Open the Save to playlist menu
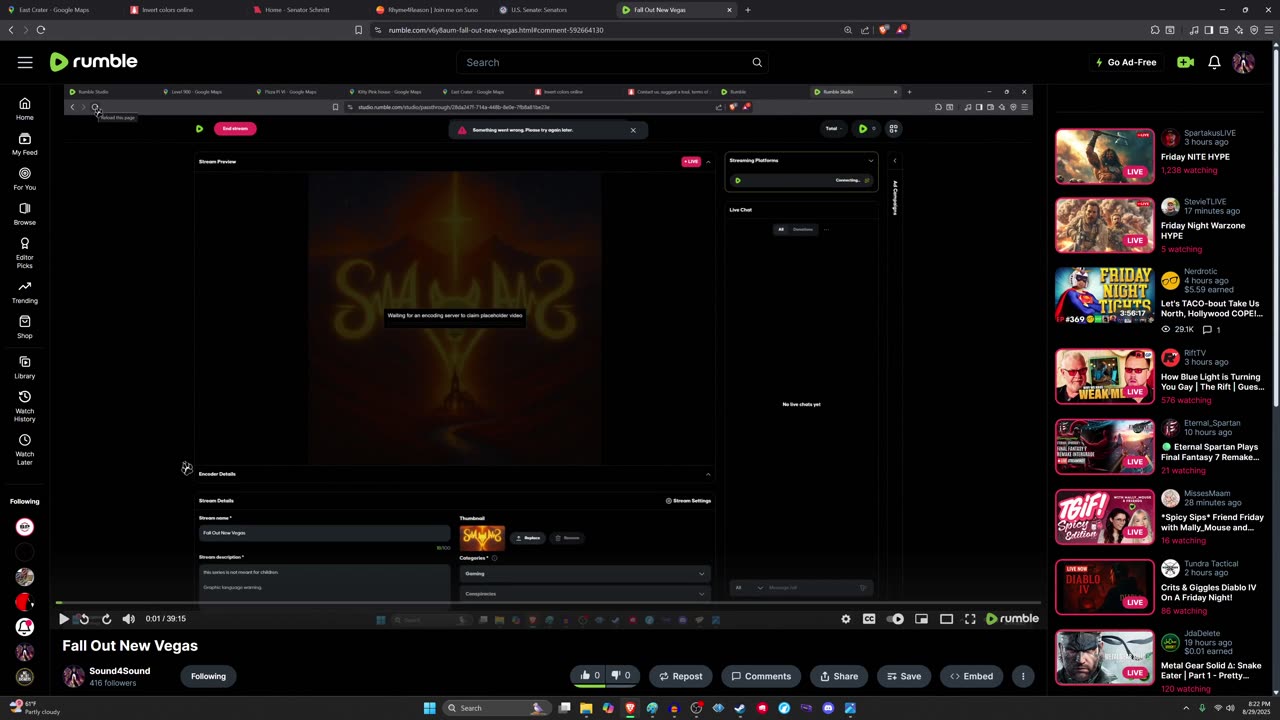 click(x=903, y=676)
